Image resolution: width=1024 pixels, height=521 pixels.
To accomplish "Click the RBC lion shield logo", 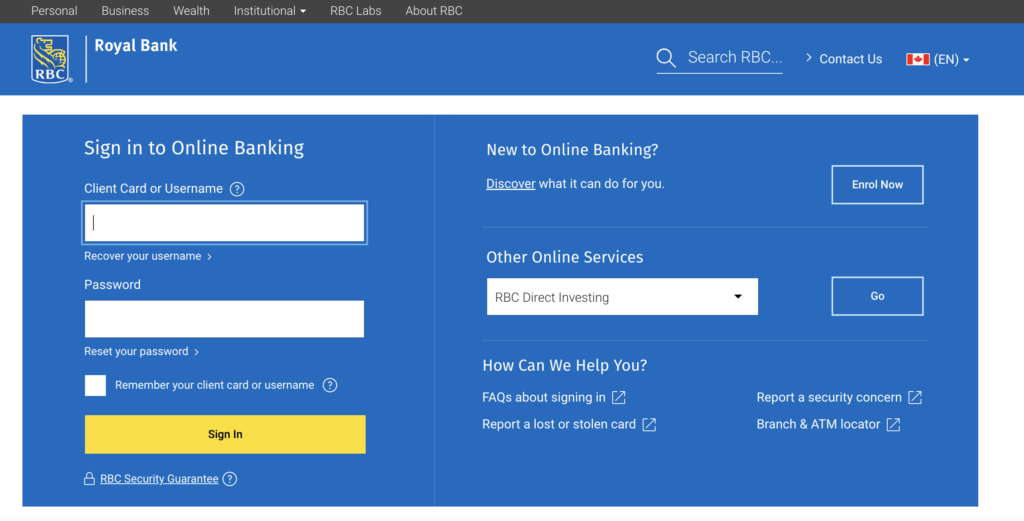I will pyautogui.click(x=51, y=59).
